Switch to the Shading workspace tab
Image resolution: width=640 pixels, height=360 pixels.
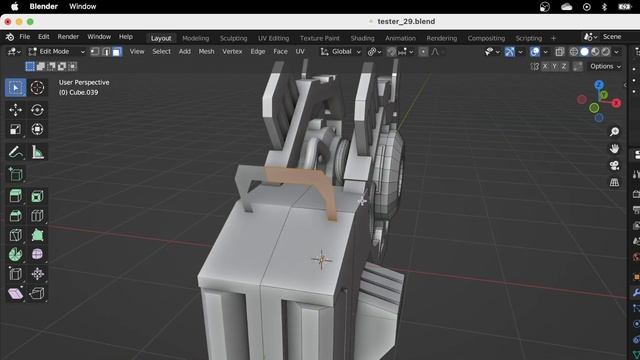pyautogui.click(x=362, y=38)
